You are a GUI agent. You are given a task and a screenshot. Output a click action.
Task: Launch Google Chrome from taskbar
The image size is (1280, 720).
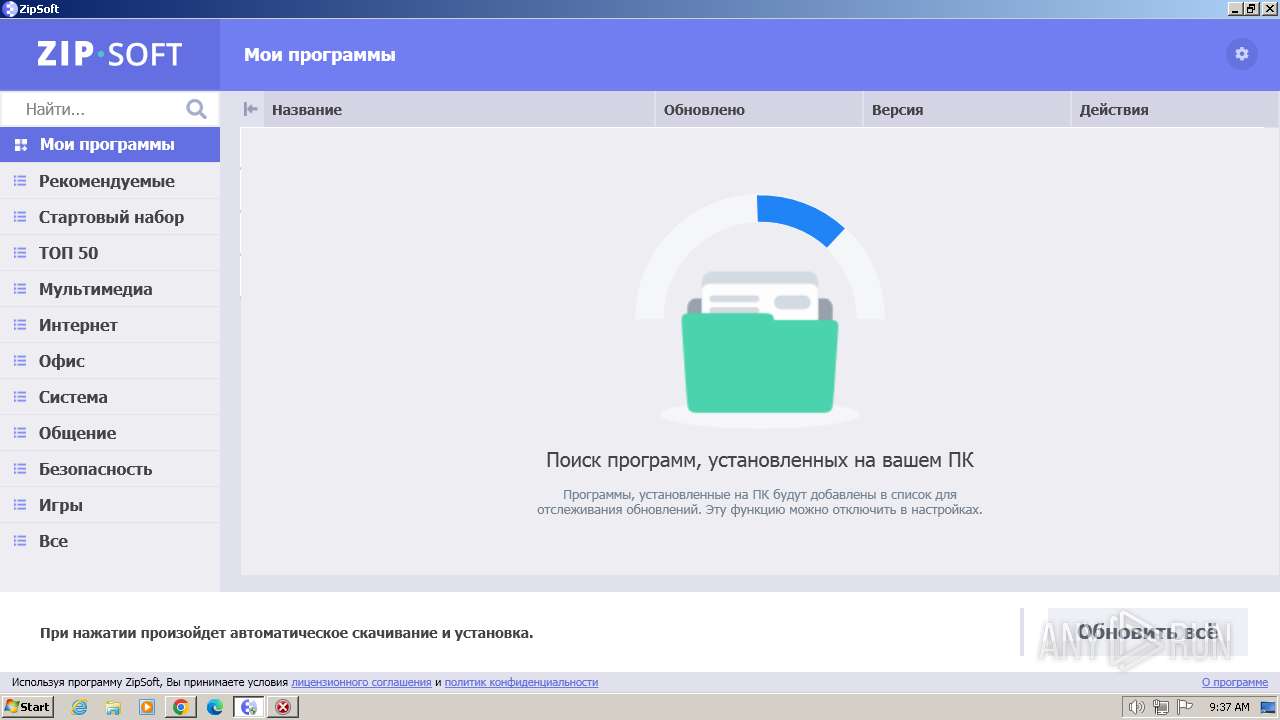[x=181, y=707]
